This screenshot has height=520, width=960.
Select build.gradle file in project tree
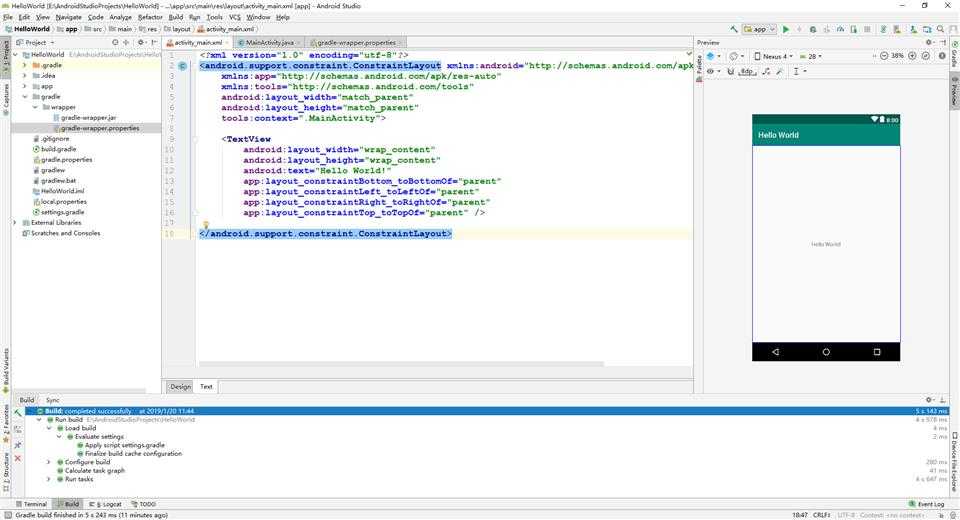tap(58, 149)
